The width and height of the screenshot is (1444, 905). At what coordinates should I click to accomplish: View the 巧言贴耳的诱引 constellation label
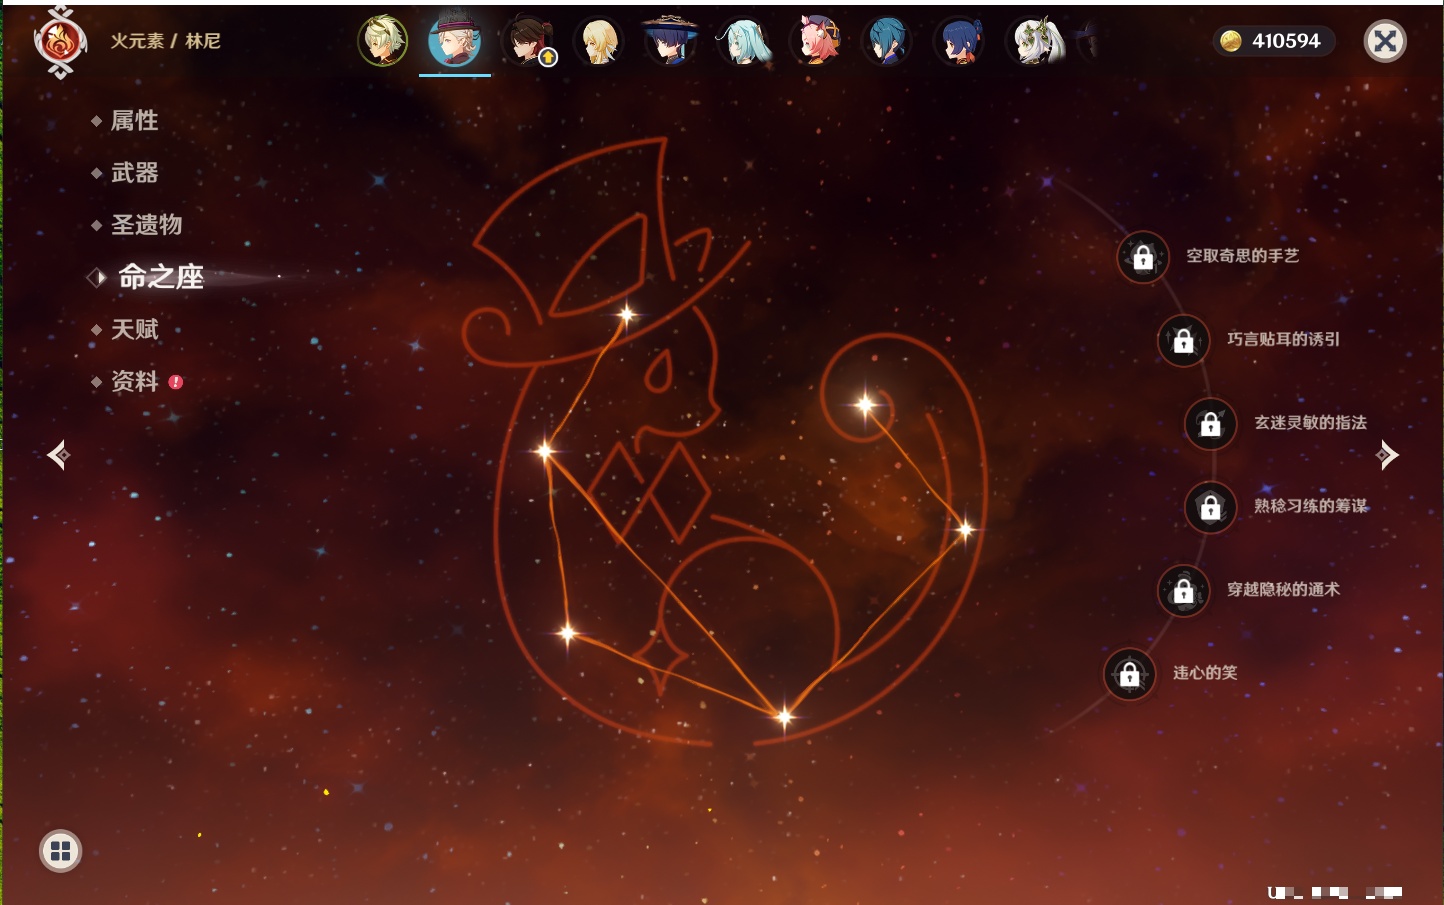(1283, 339)
